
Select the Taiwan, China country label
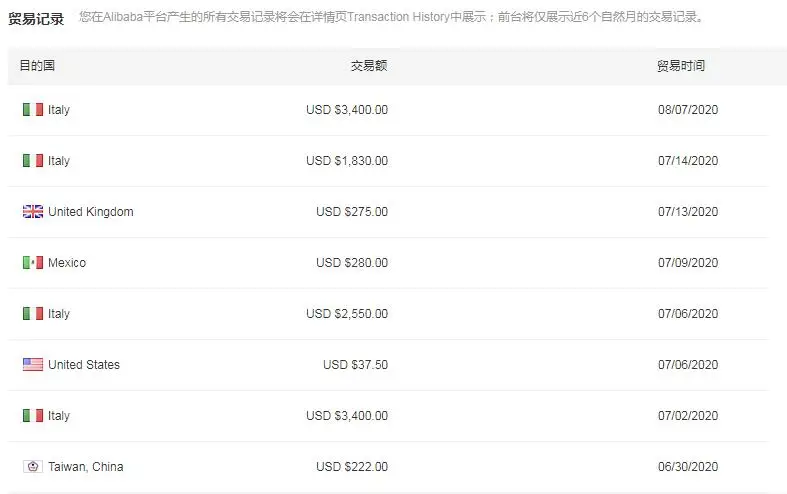coord(86,467)
